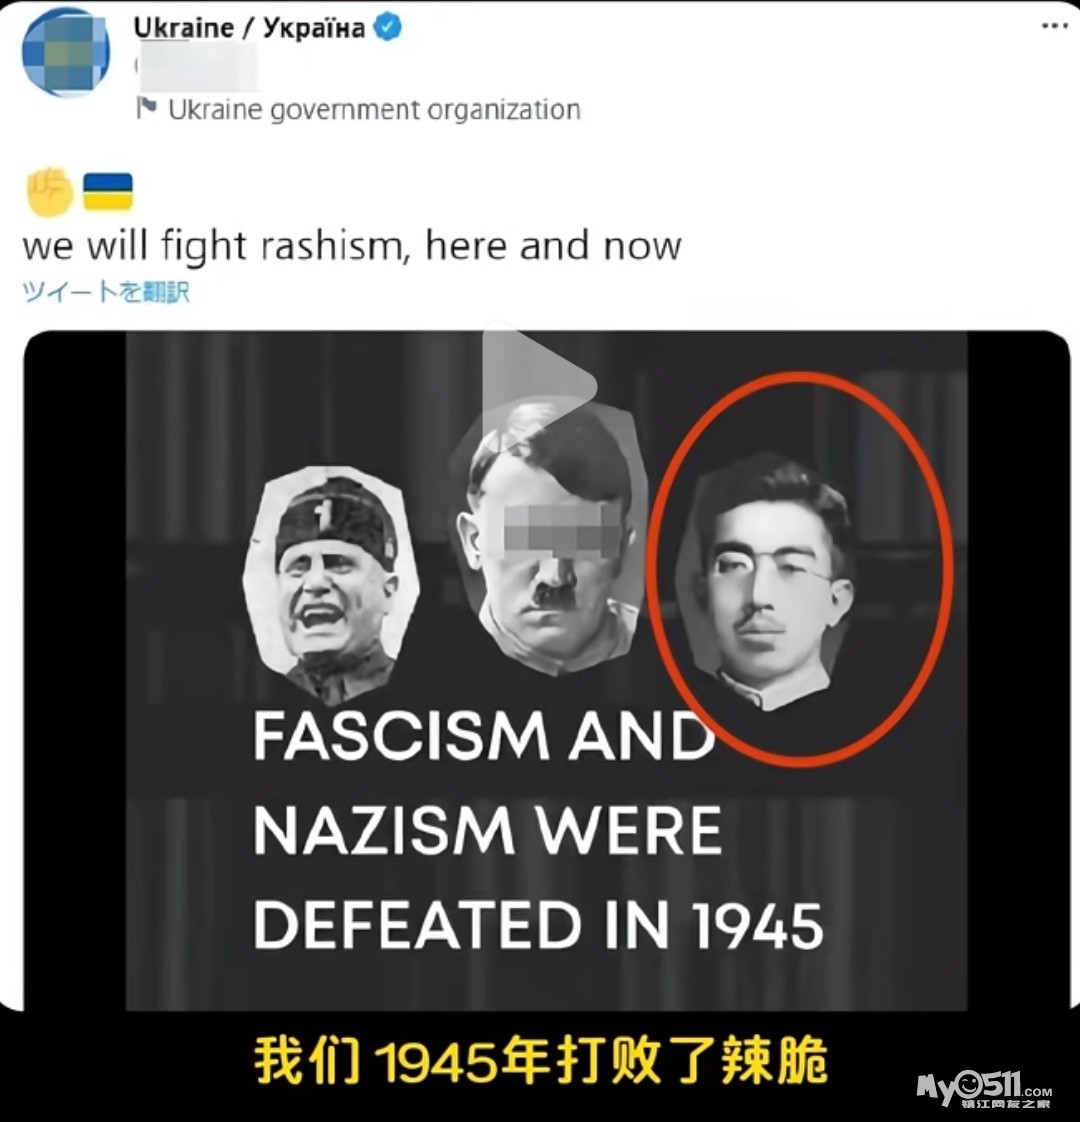Click the red circle outline annotation

[x=802, y=568]
